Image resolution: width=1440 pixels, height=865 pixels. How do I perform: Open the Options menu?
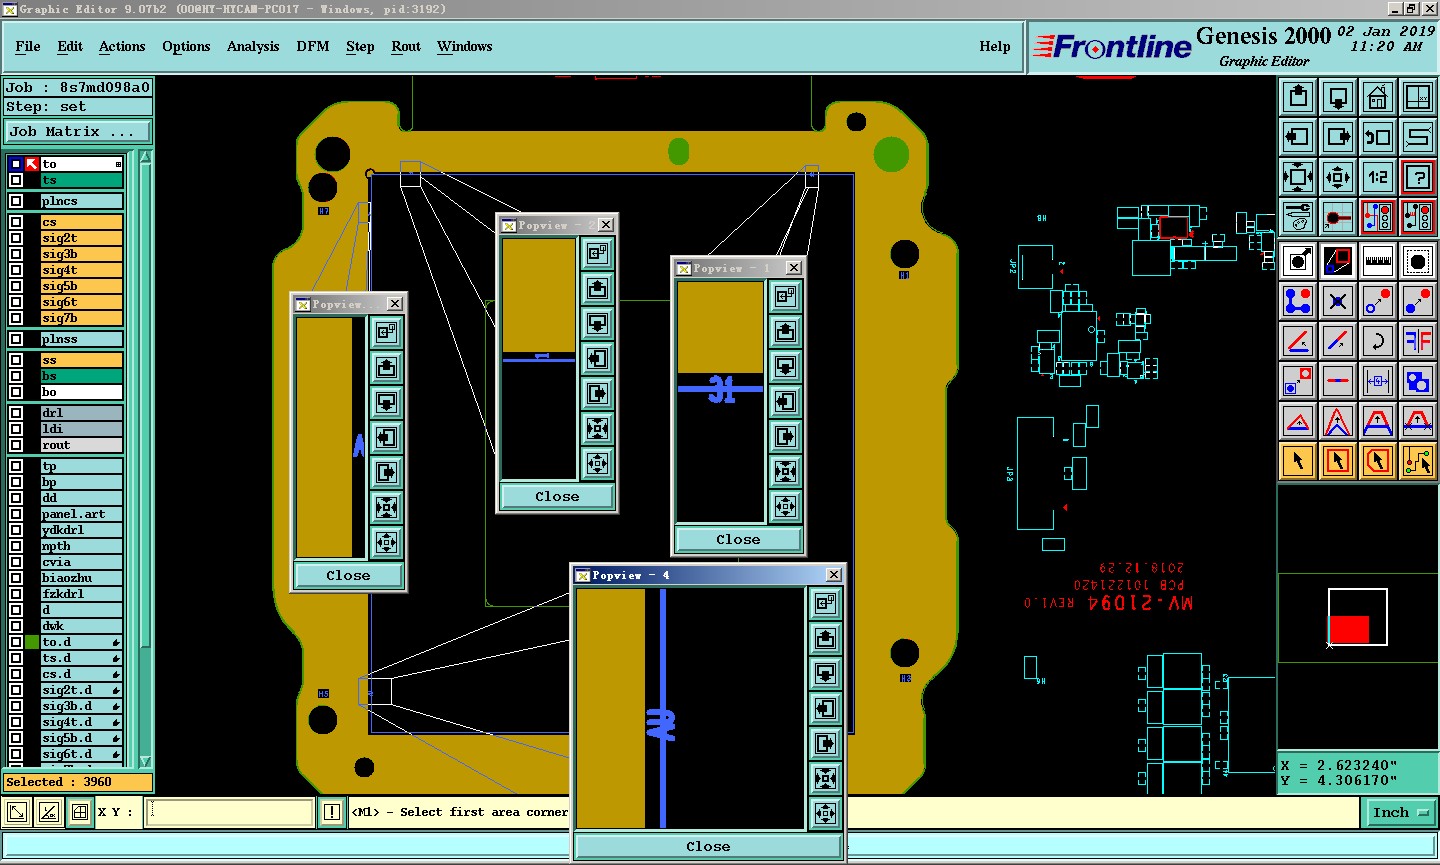pyautogui.click(x=186, y=46)
